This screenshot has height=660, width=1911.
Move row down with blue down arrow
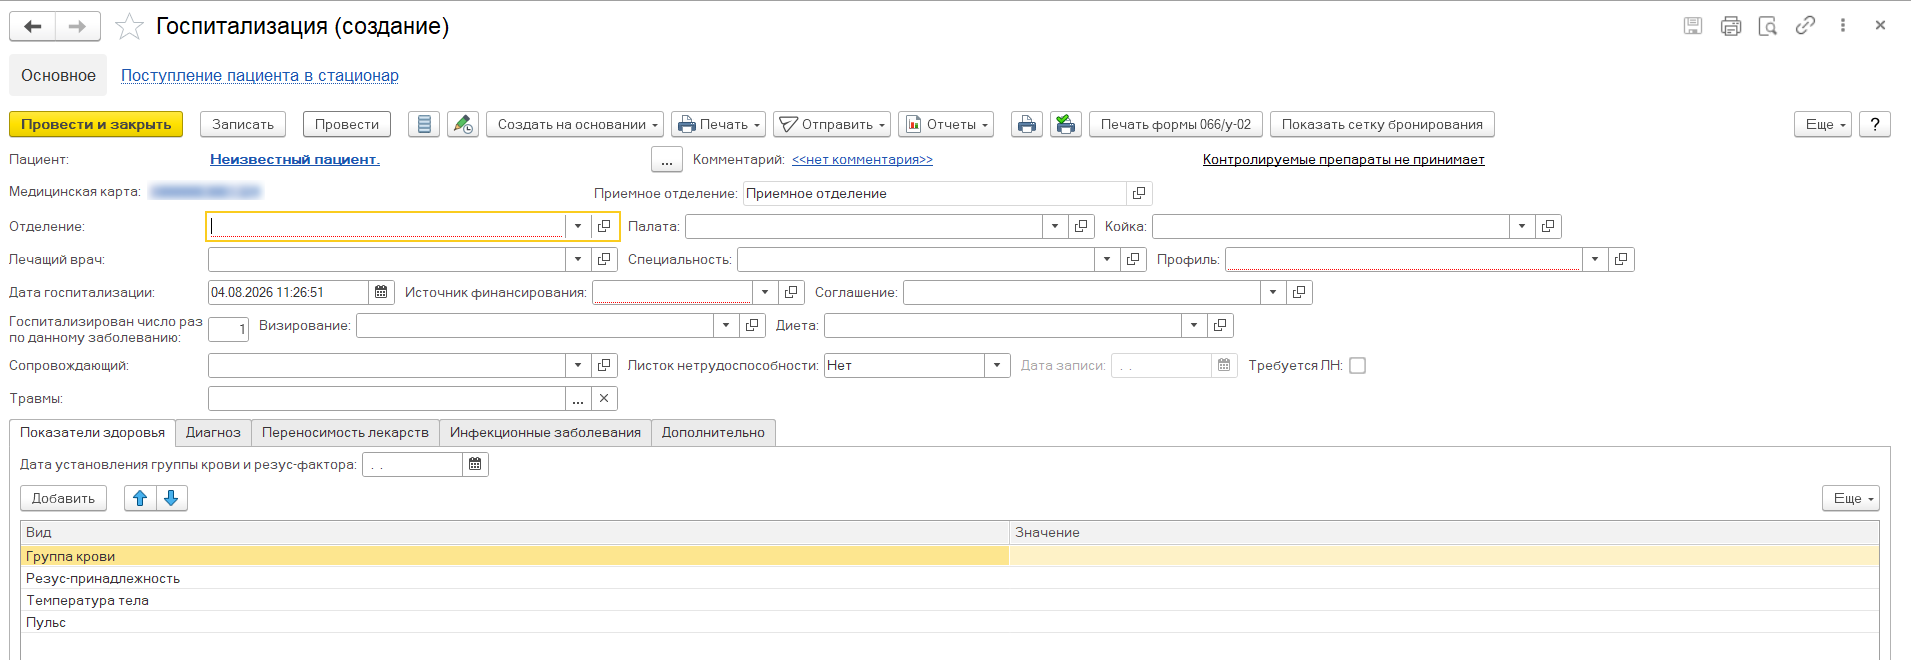tap(171, 498)
